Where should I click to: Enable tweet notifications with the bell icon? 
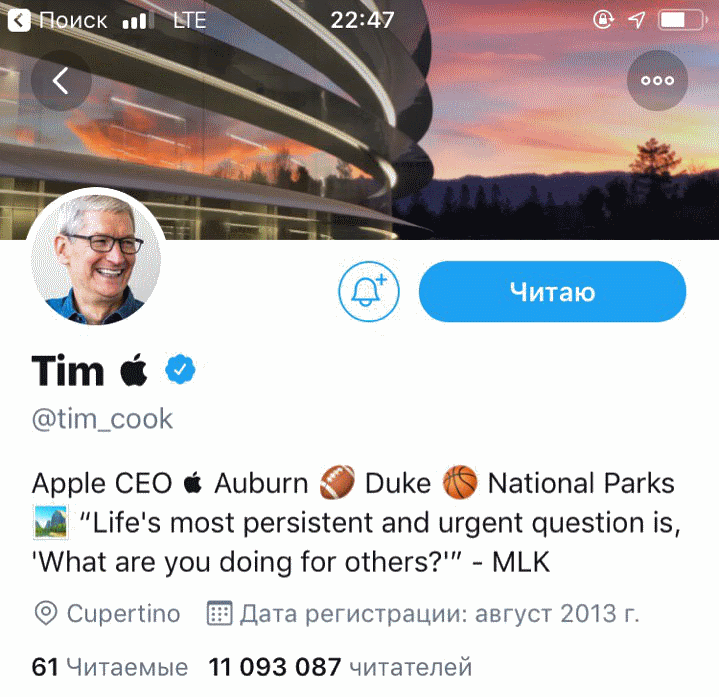[x=369, y=291]
